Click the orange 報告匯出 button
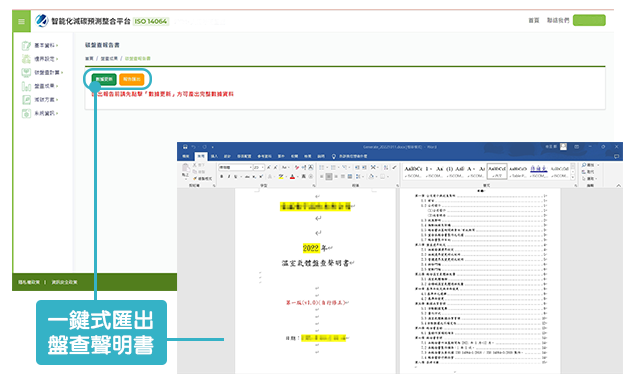This screenshot has height=380, width=630. click(x=132, y=80)
